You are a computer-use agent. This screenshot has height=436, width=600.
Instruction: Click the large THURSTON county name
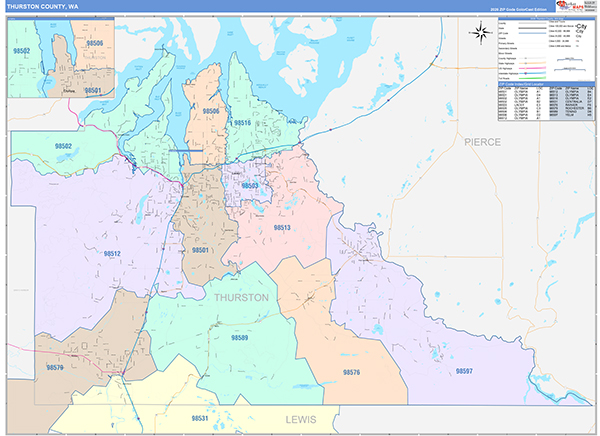coord(241,297)
